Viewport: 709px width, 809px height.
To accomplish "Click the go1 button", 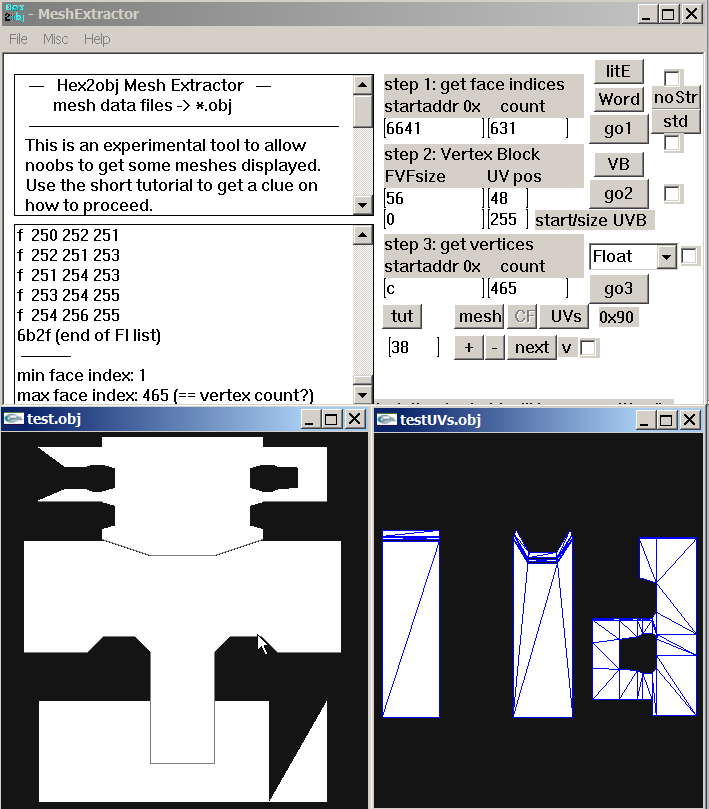I will tap(618, 128).
